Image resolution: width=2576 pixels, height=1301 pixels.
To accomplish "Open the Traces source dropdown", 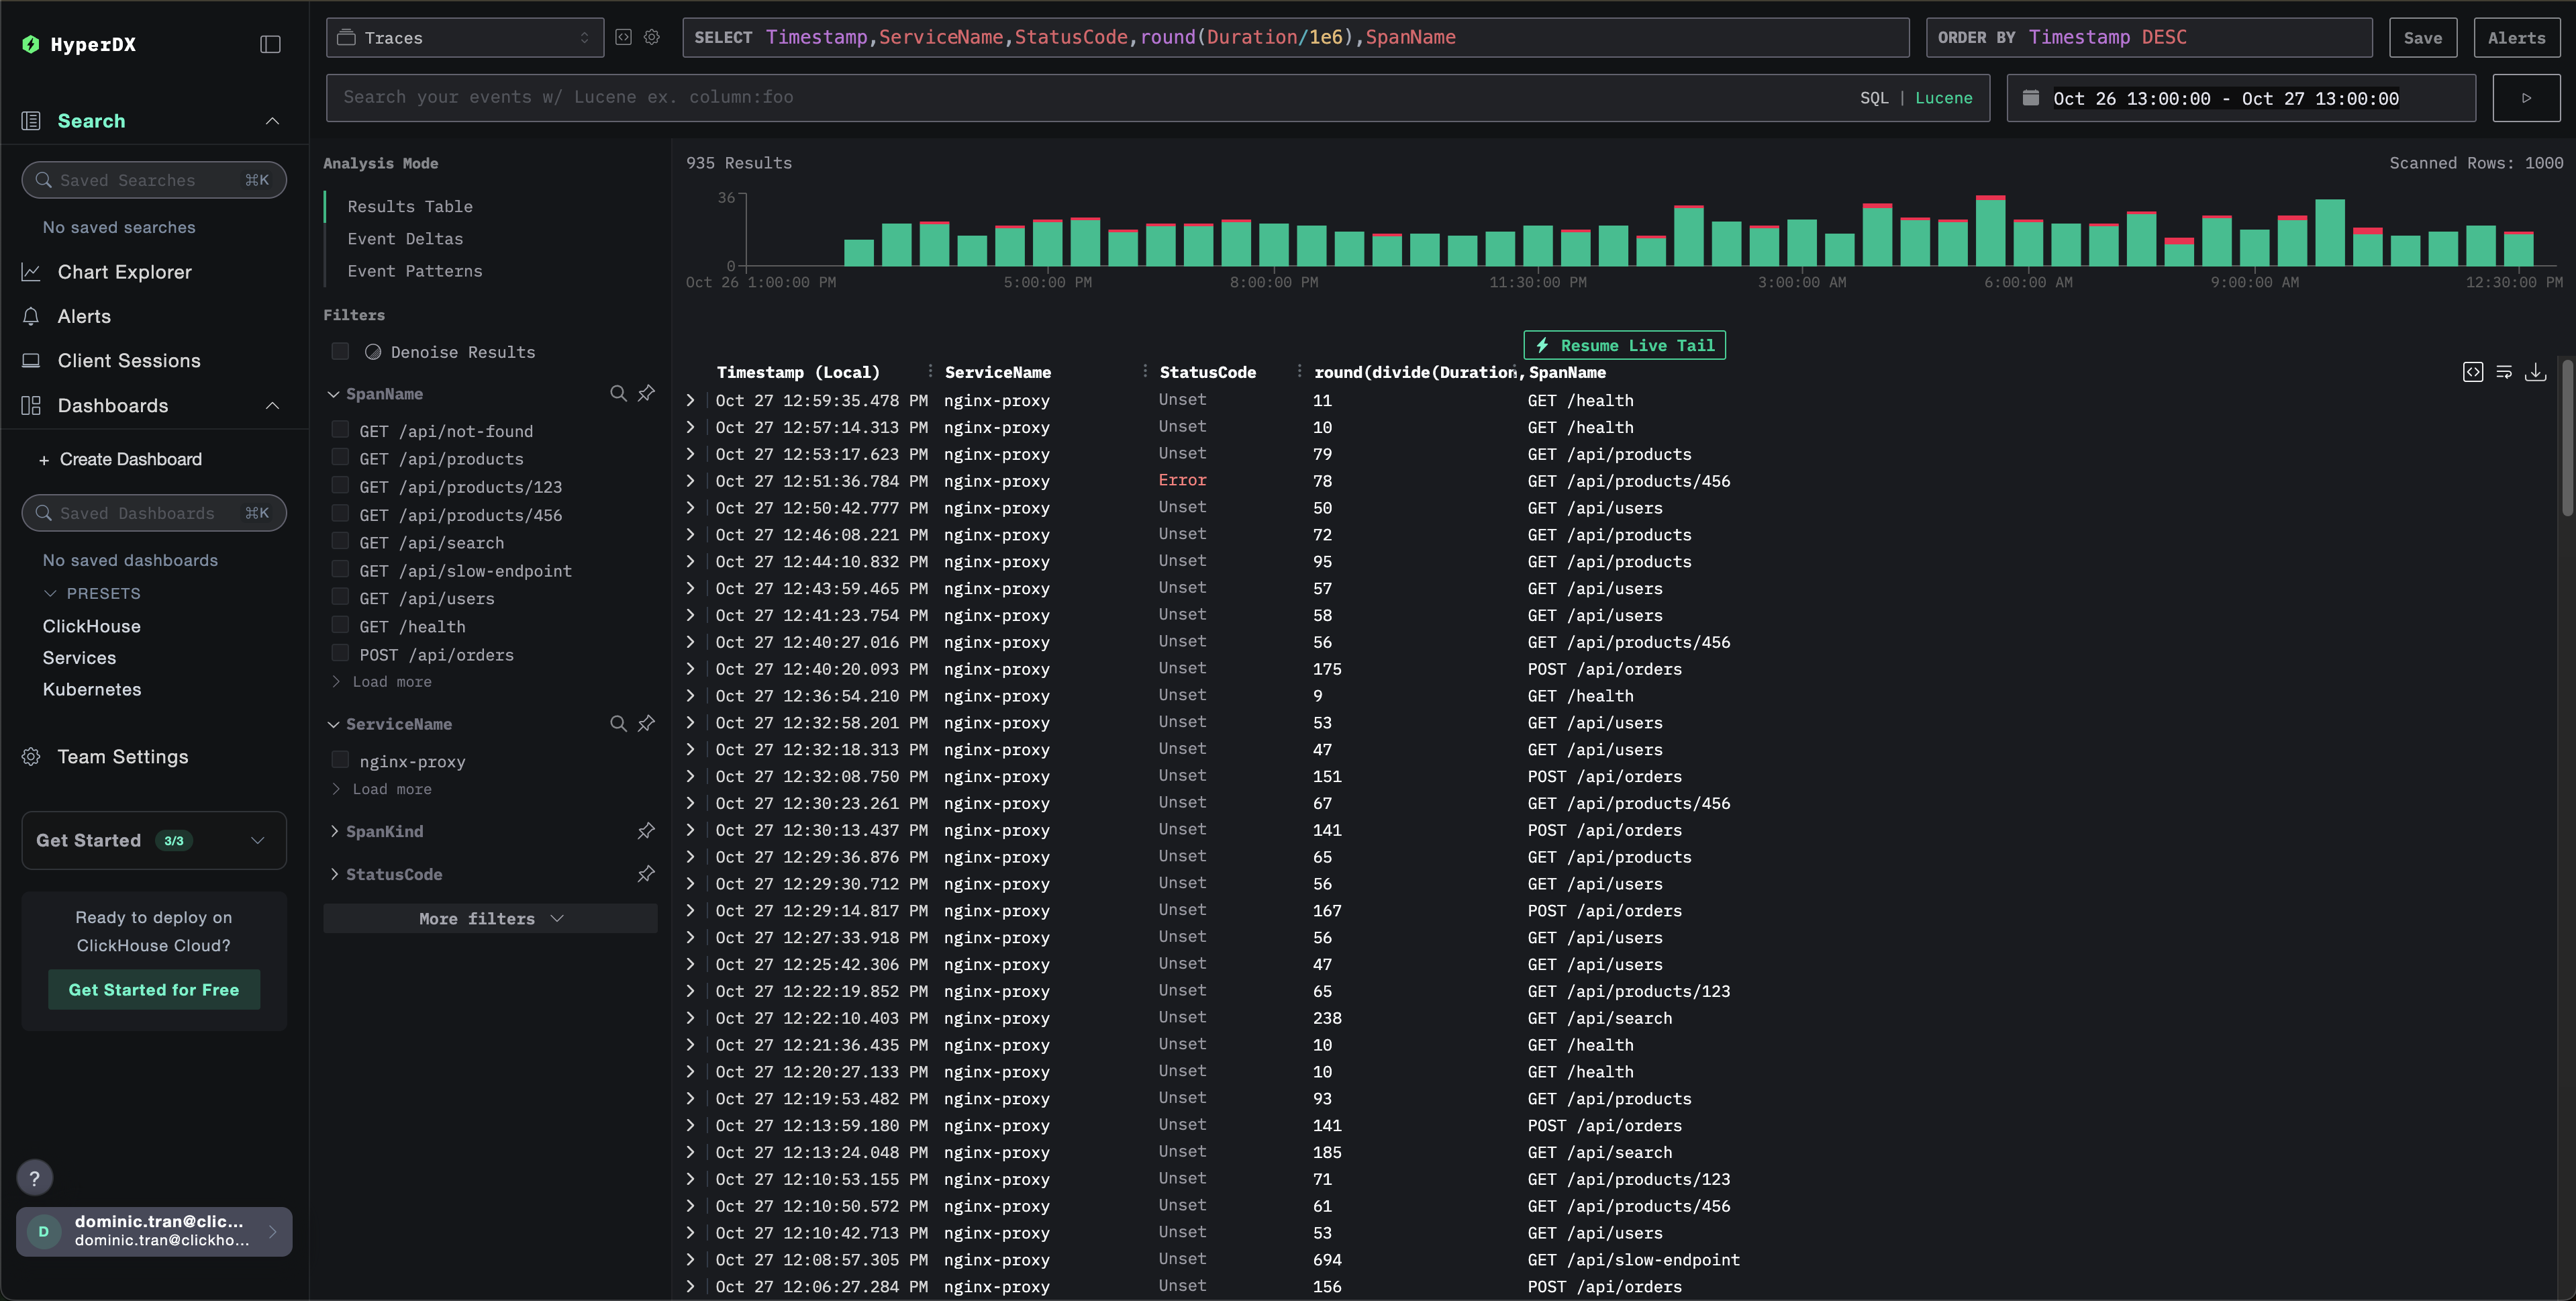I will click(465, 38).
